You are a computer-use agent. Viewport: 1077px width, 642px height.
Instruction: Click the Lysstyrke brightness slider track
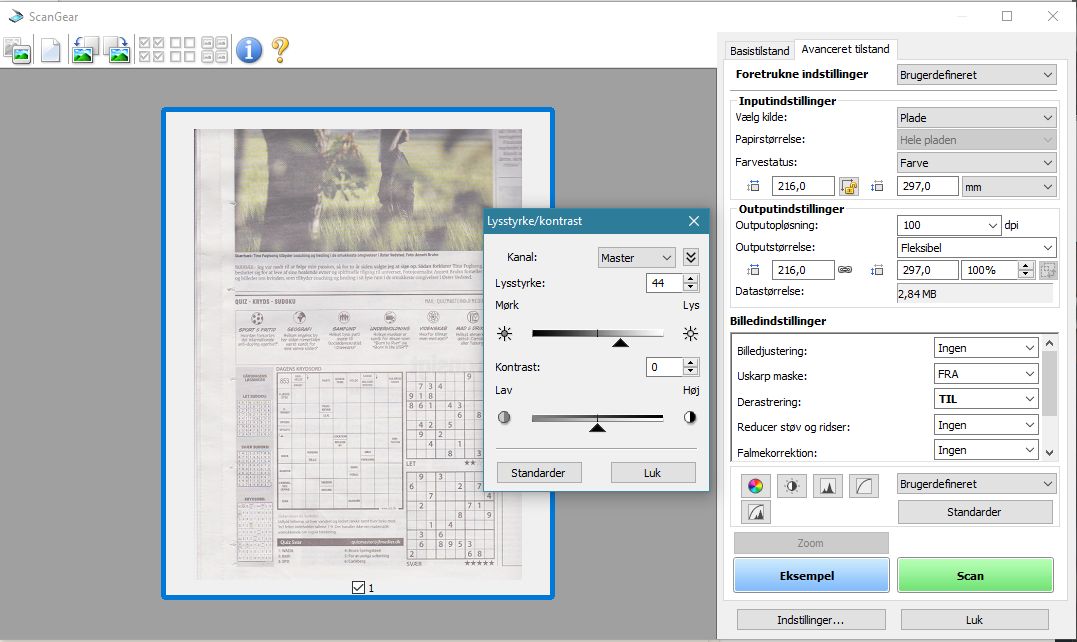597,333
